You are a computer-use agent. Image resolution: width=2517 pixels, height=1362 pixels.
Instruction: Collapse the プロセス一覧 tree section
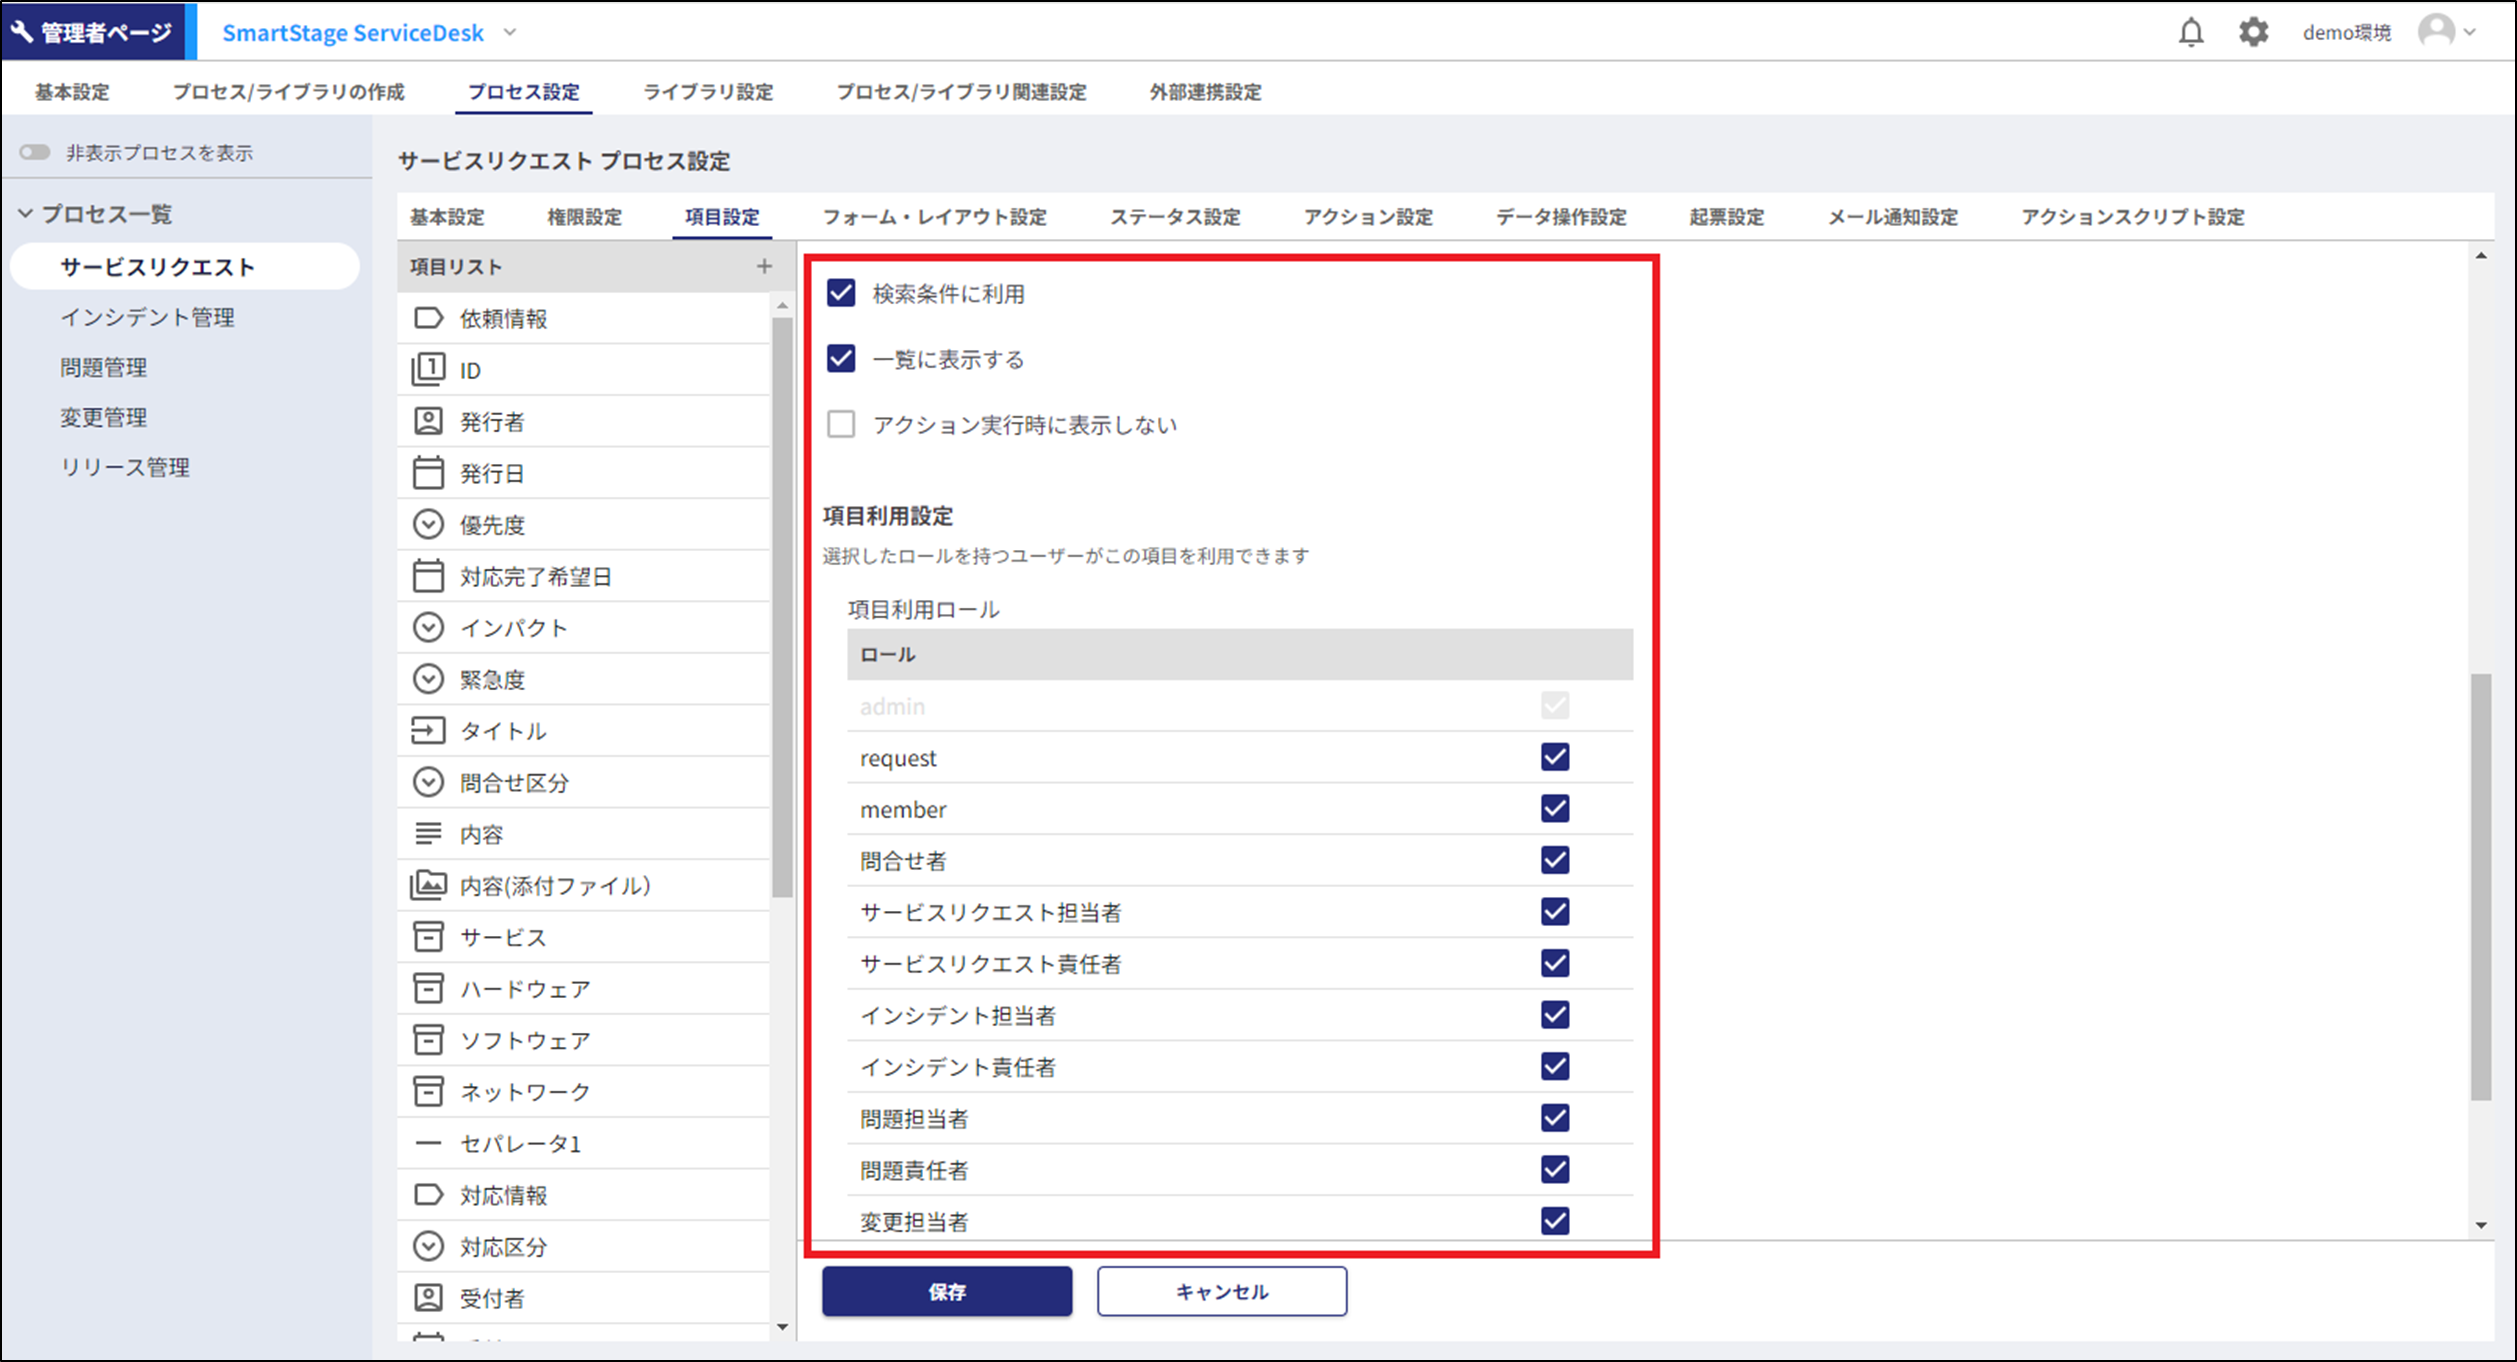click(26, 214)
